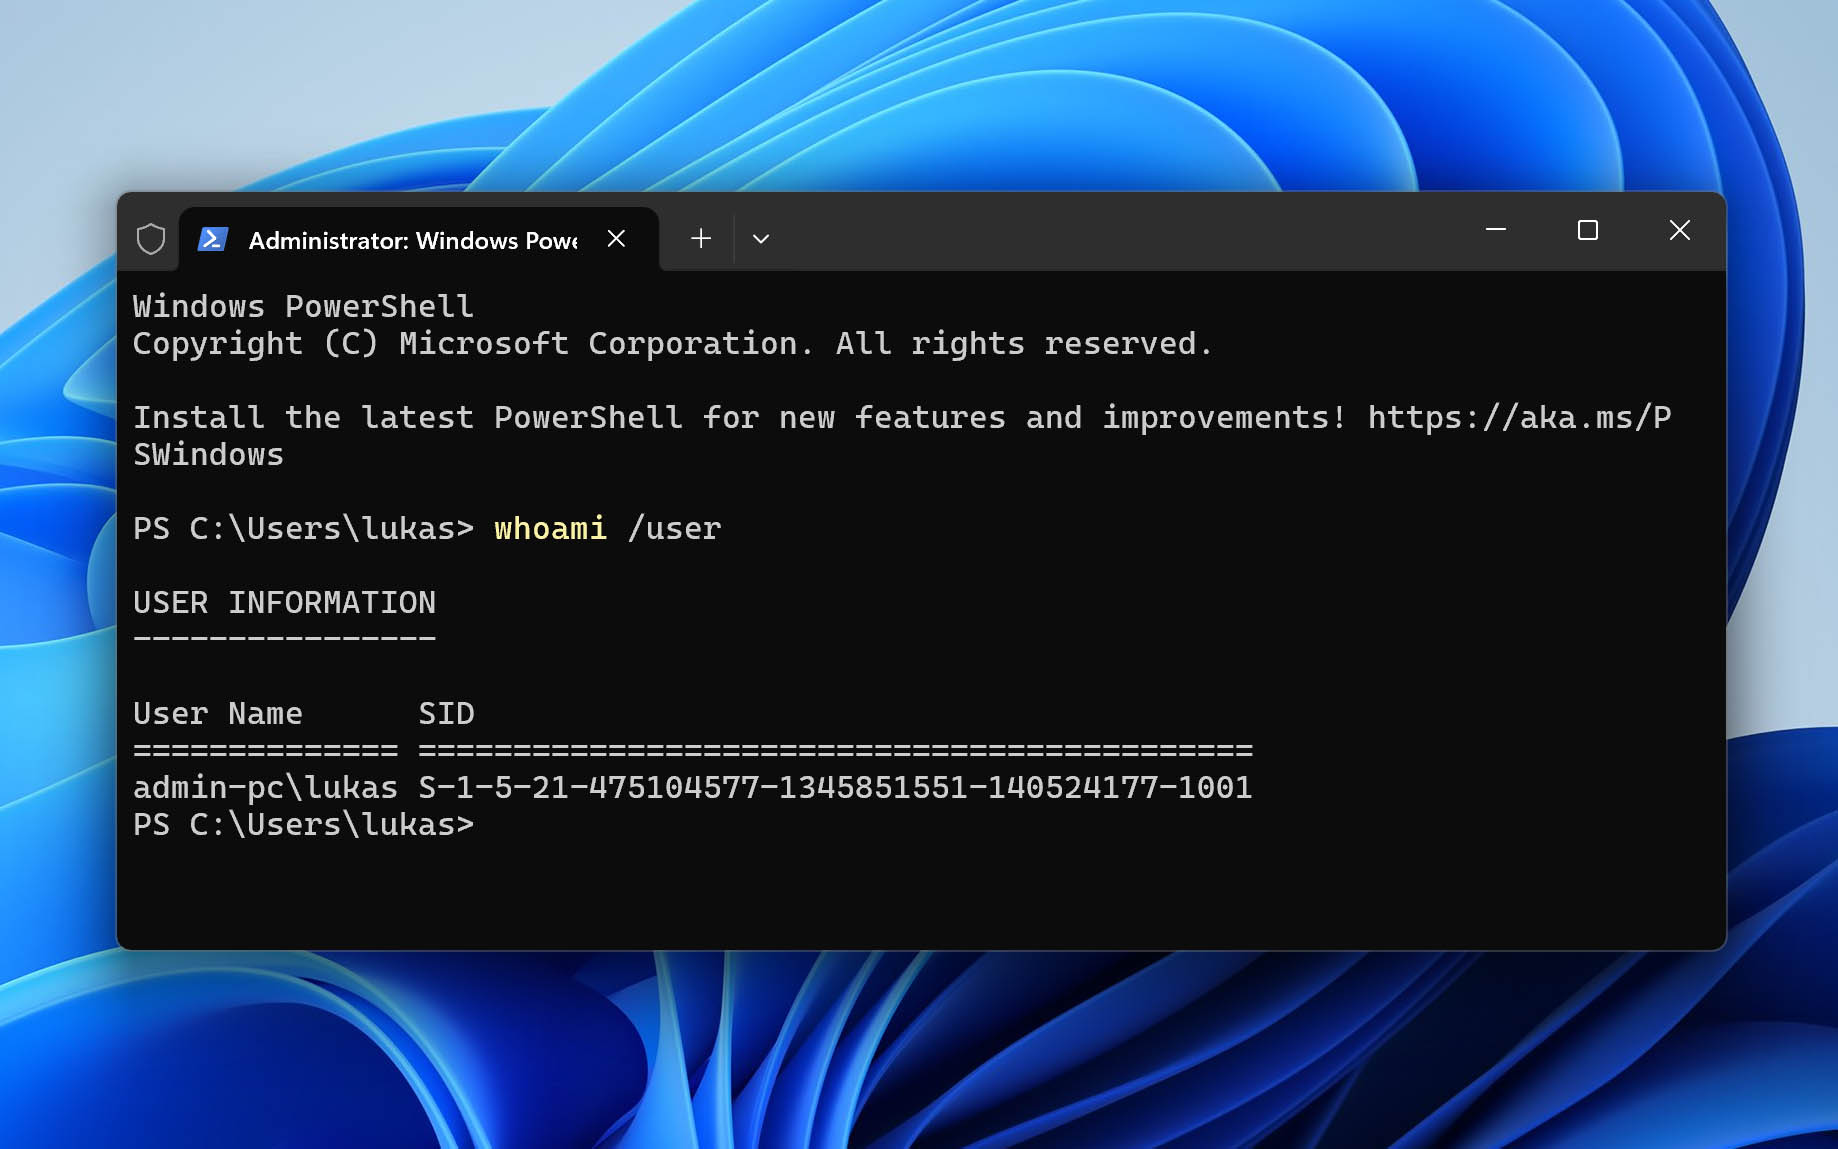Click the PowerShell icon on the tab

213,239
